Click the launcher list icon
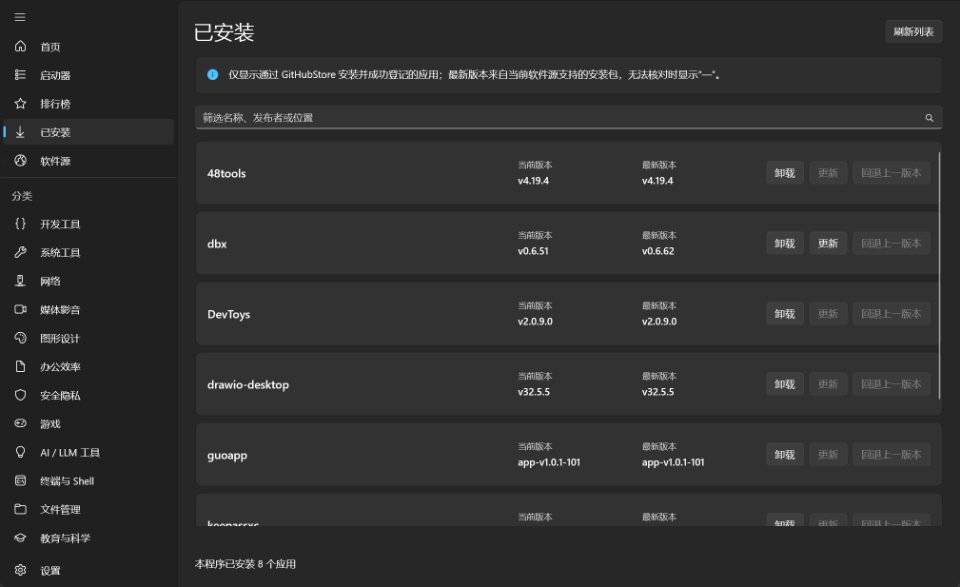960x587 pixels. pyautogui.click(x=20, y=75)
